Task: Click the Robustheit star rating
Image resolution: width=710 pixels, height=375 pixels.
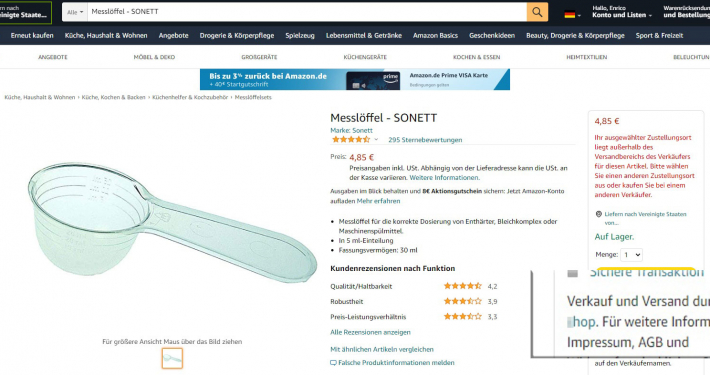Action: pos(462,301)
